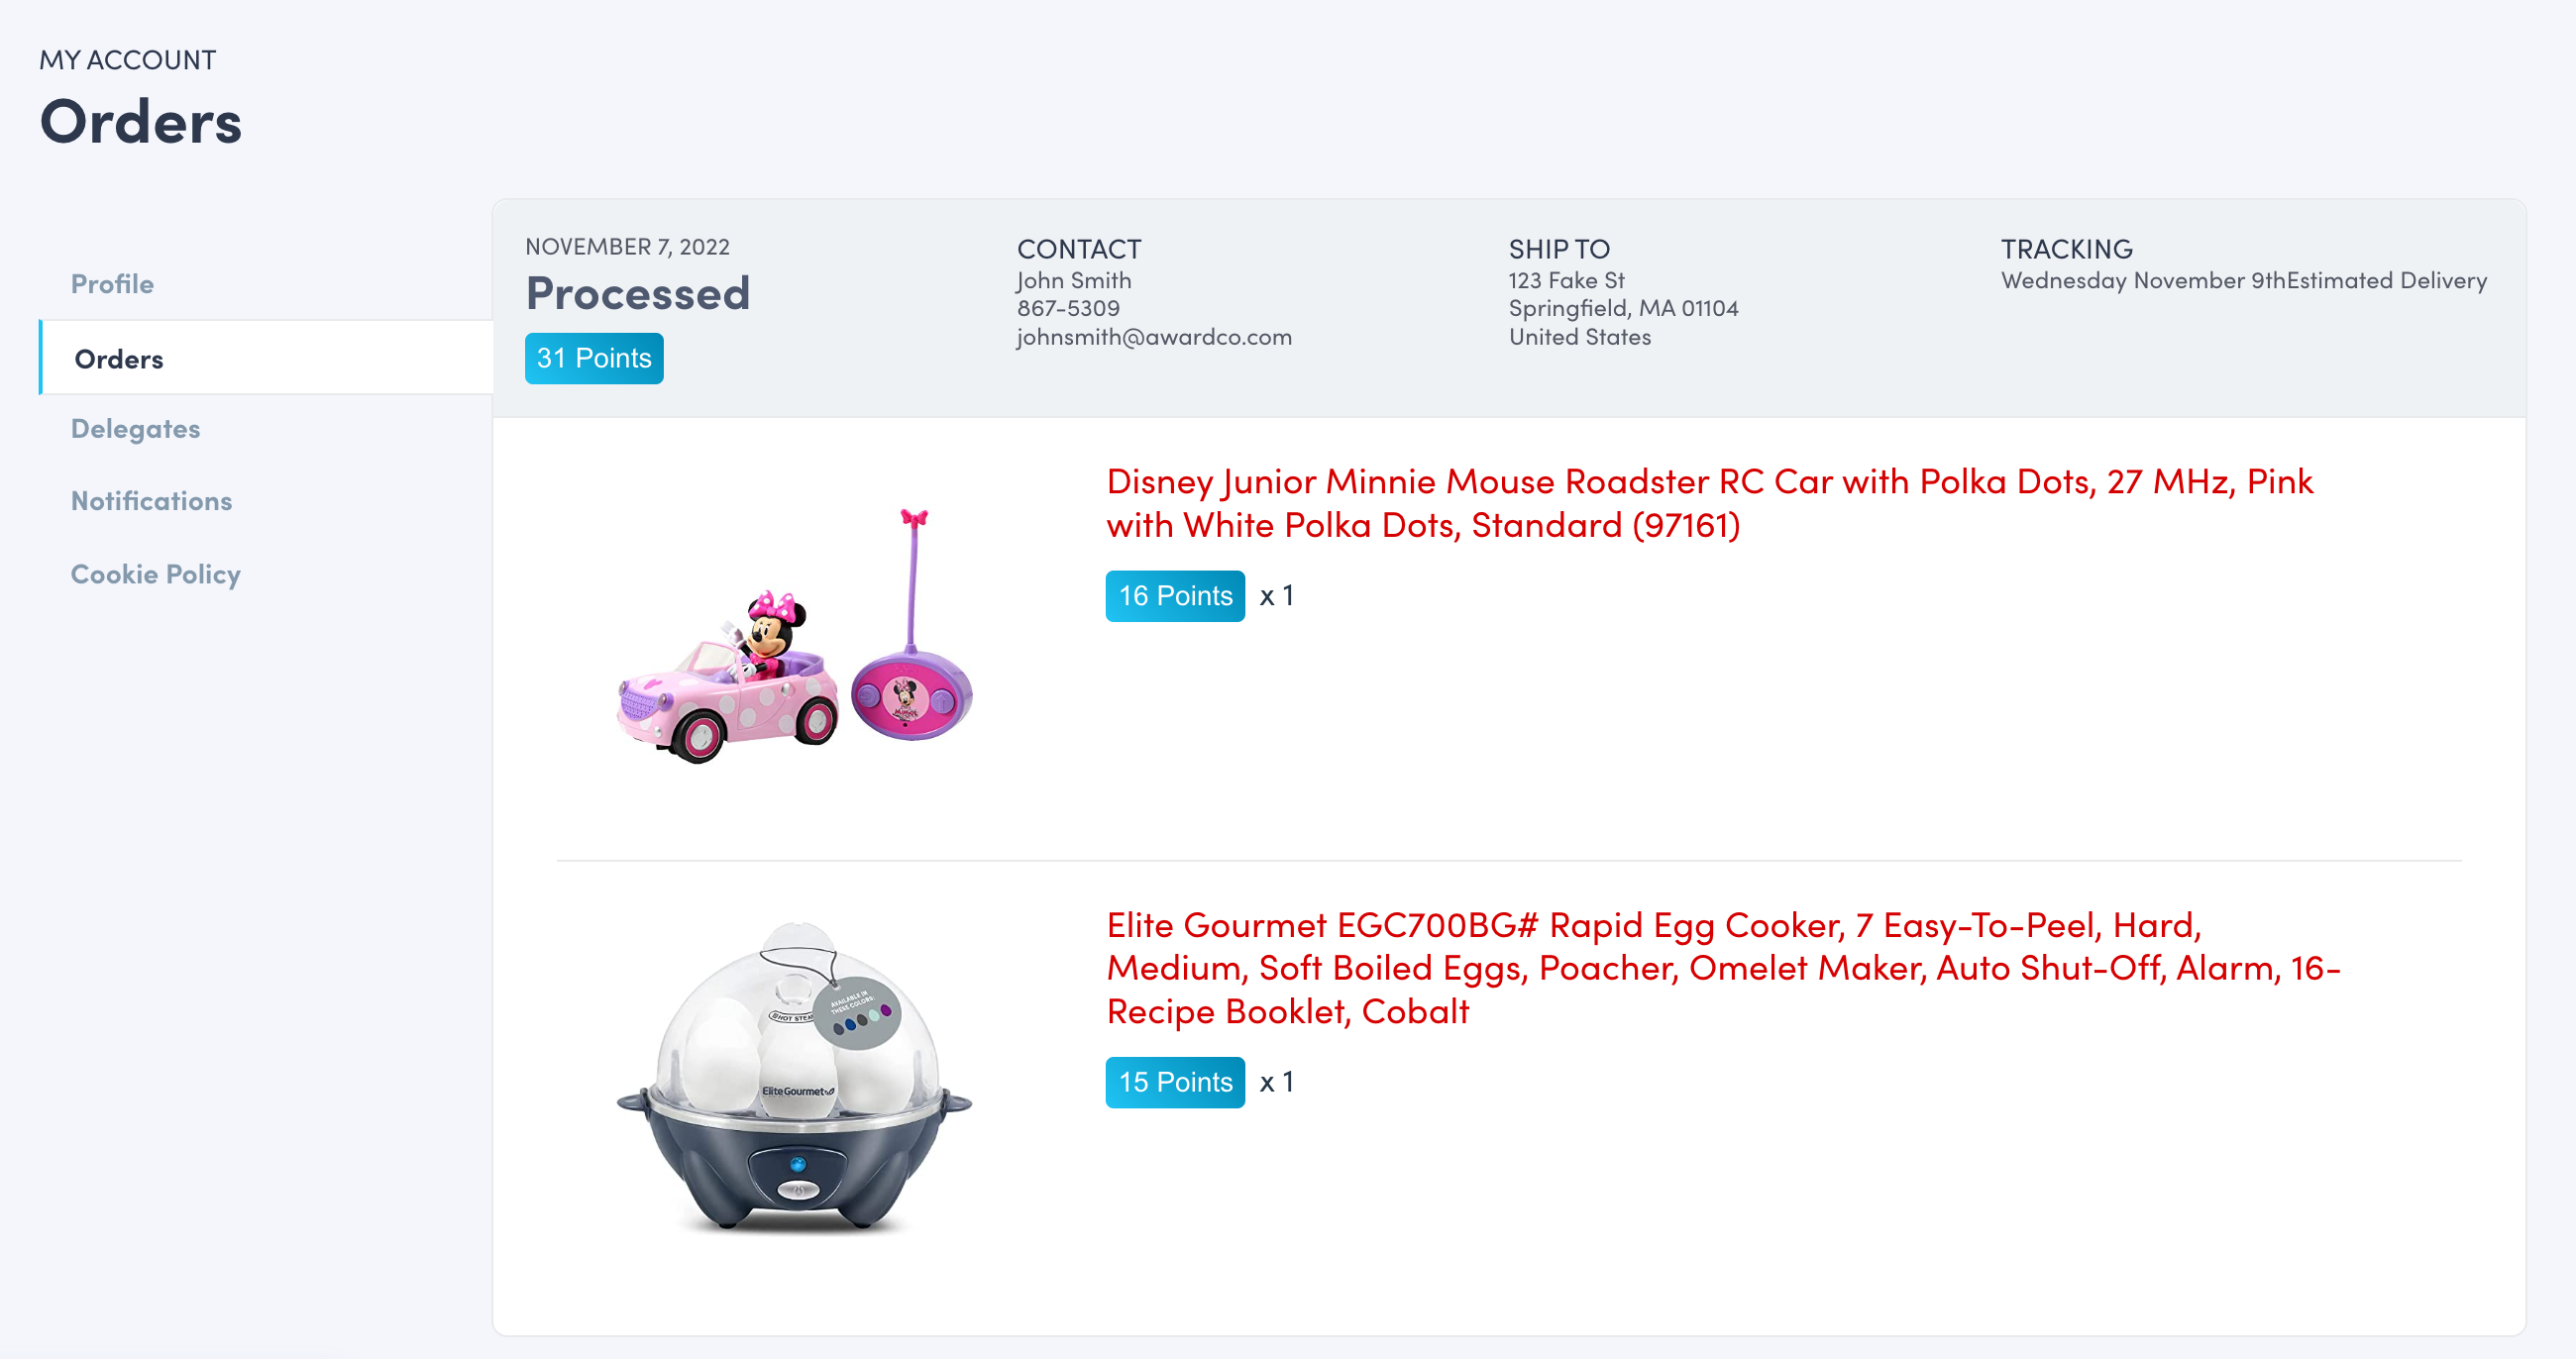The image size is (2576, 1359).
Task: Click the Minnie Mouse RC car image
Action: (794, 637)
